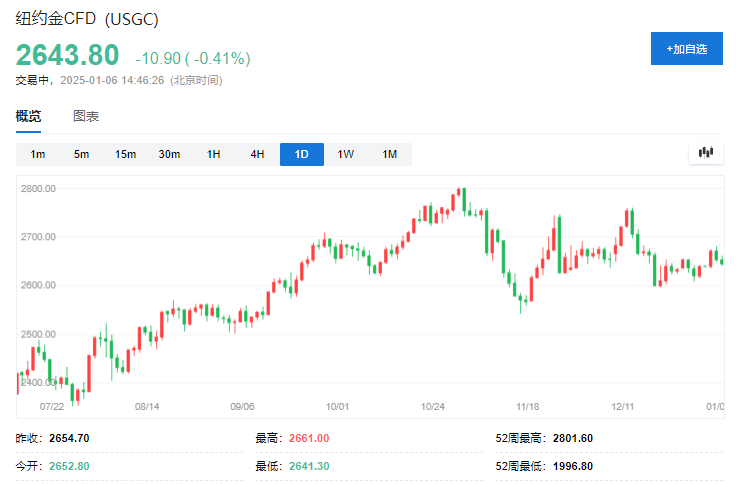Switch chart to 4H interval

tap(257, 154)
